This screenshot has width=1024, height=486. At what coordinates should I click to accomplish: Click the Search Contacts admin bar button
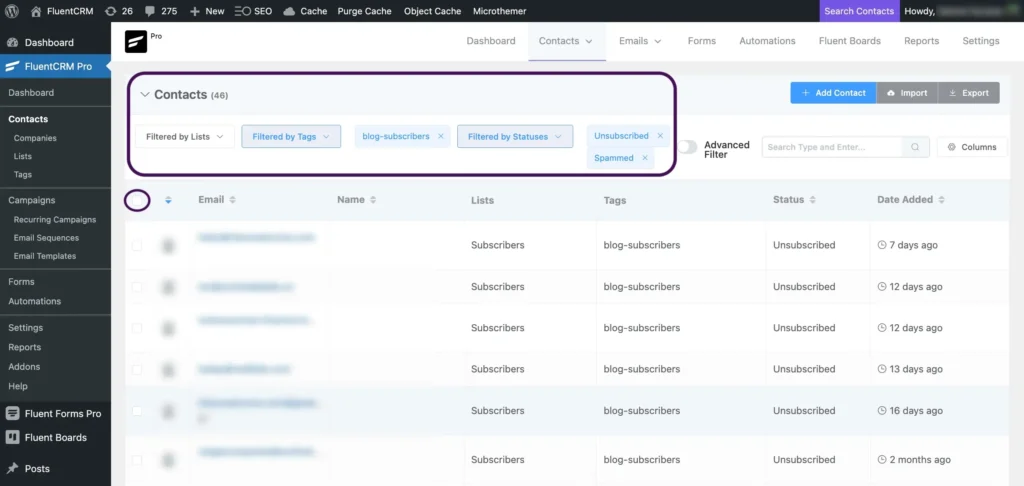859,11
